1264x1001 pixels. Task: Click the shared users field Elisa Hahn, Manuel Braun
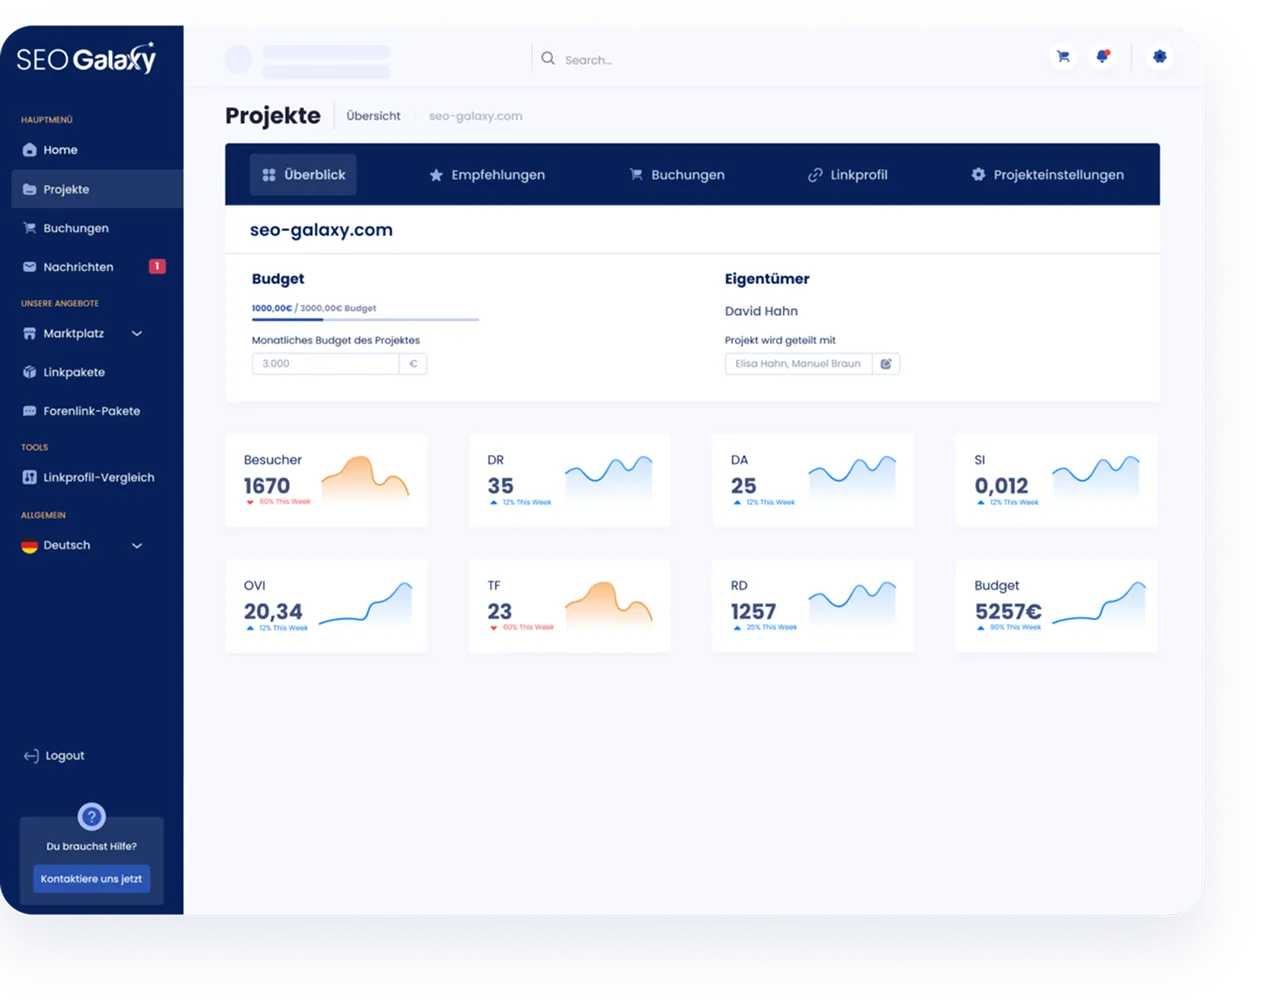click(x=798, y=364)
